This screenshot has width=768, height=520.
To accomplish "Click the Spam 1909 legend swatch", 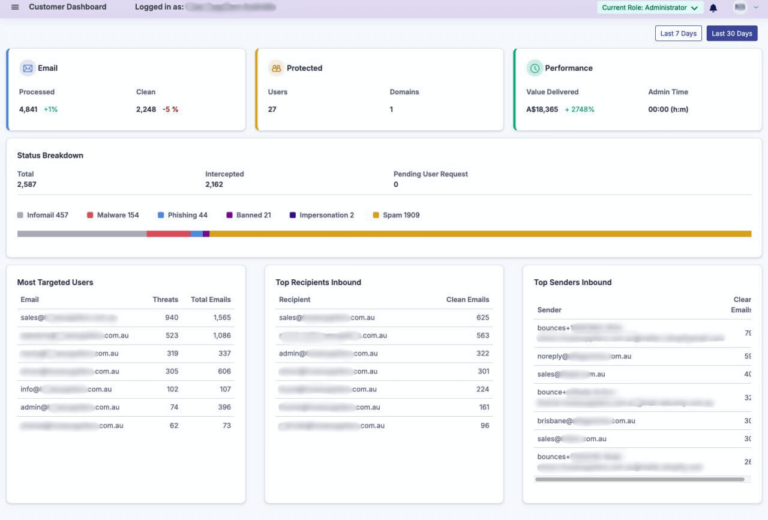I will point(376,215).
